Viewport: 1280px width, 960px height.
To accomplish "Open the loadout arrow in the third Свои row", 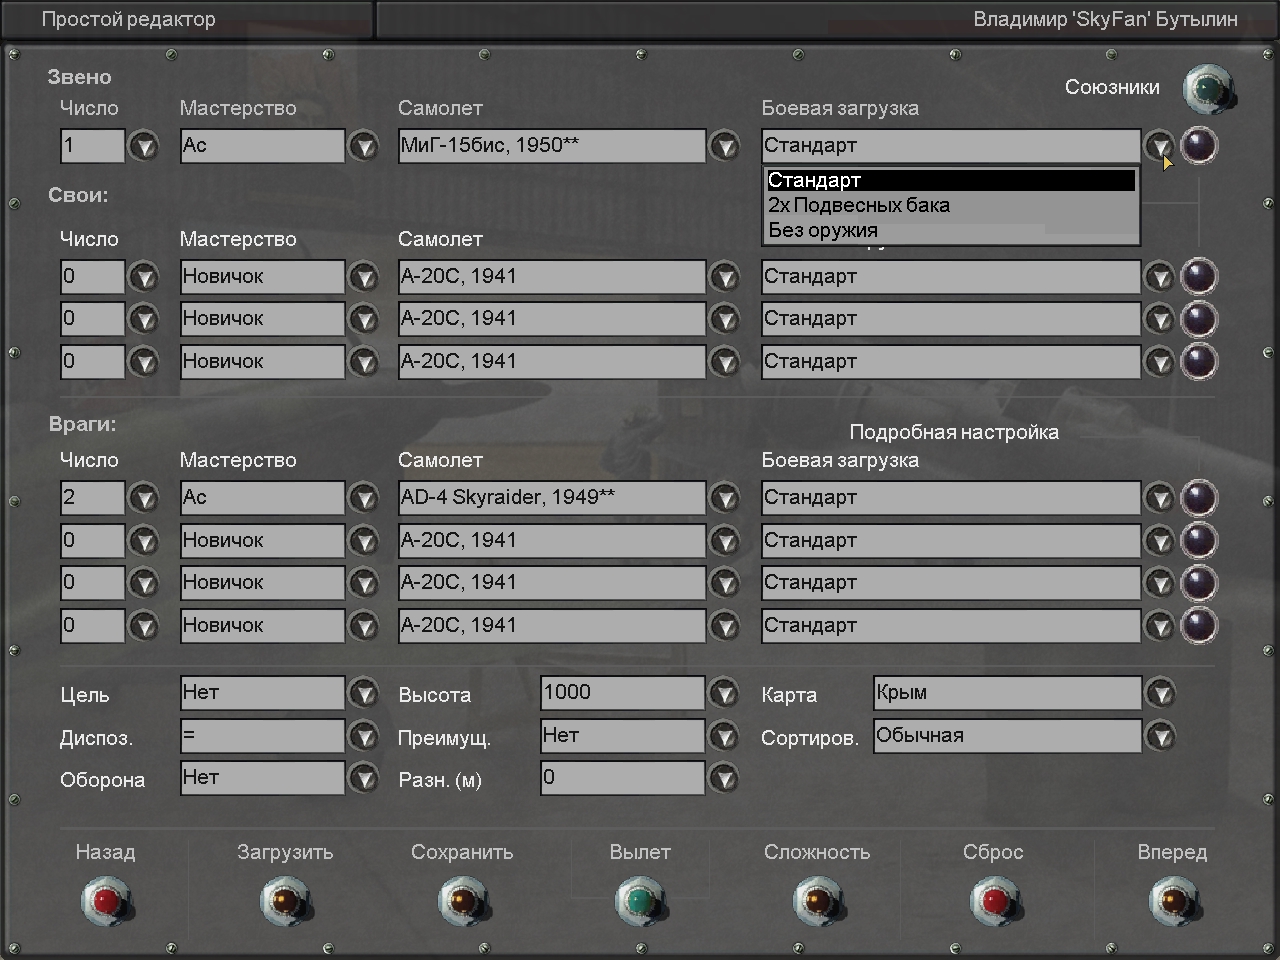I will pos(1159,362).
